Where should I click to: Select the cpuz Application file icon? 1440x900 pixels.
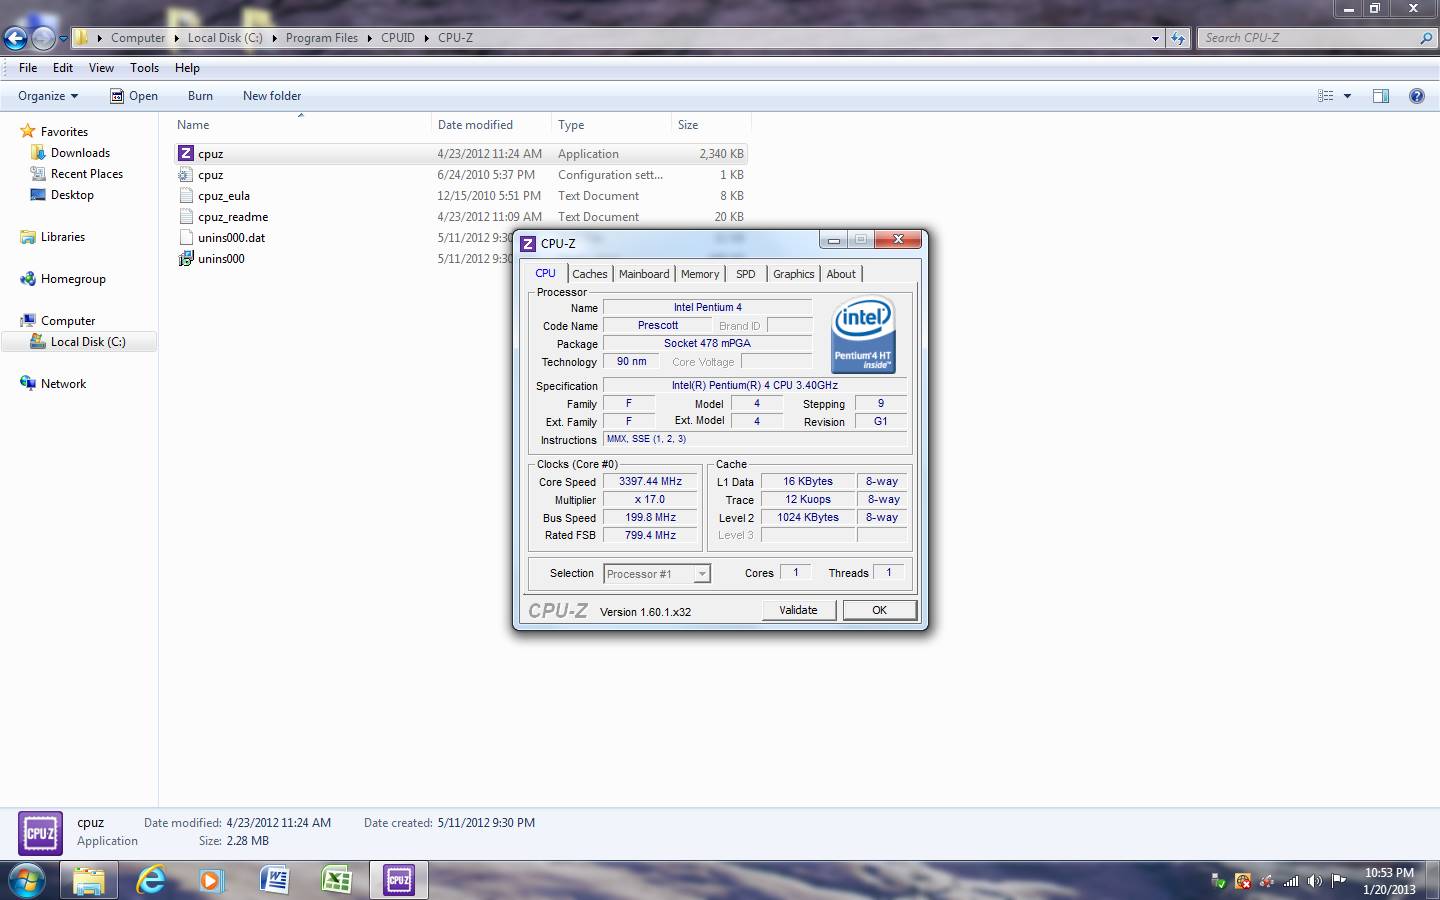click(186, 154)
